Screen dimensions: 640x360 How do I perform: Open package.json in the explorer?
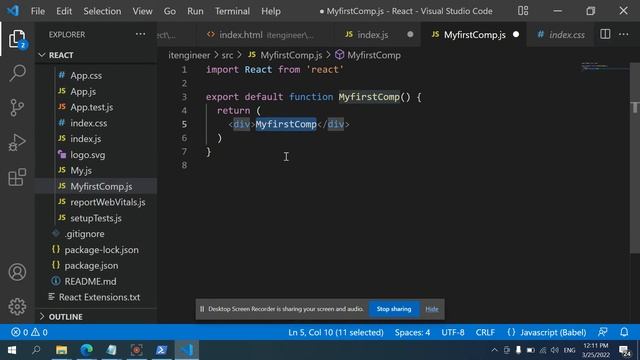(91, 266)
